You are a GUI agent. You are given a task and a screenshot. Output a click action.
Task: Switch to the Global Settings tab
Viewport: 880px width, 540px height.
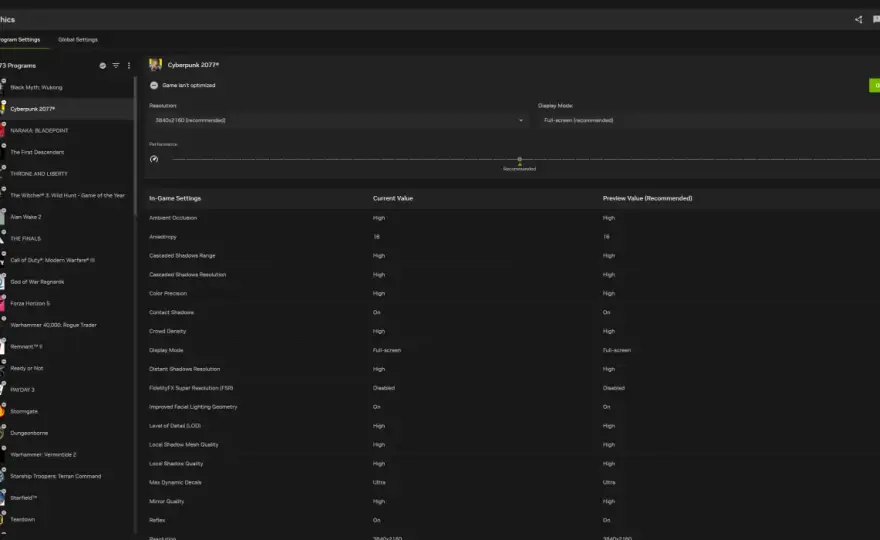point(78,40)
